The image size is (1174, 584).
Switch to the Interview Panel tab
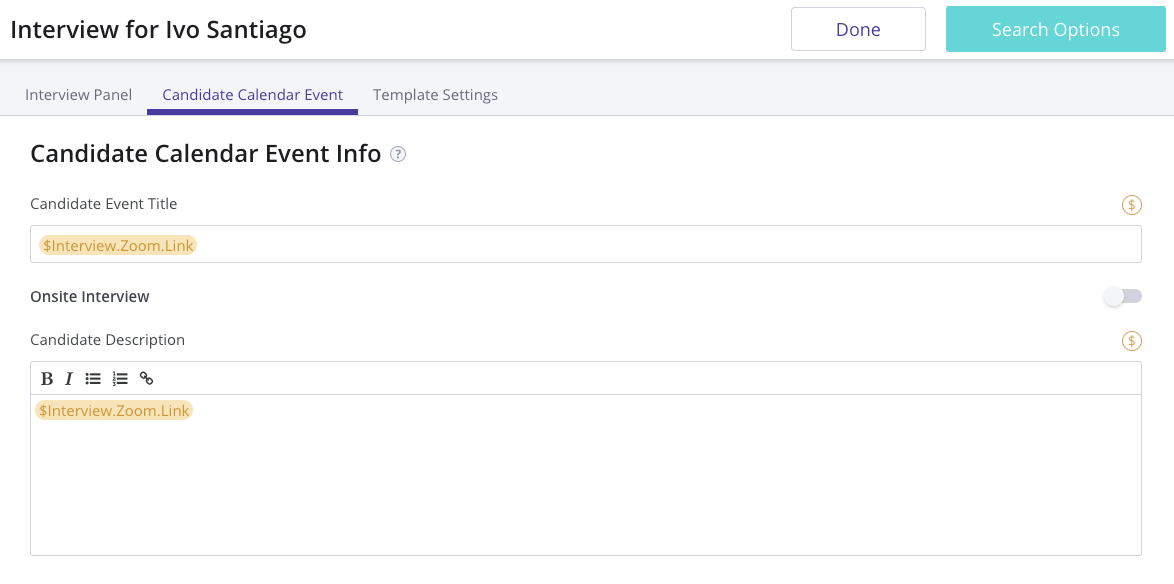[78, 95]
